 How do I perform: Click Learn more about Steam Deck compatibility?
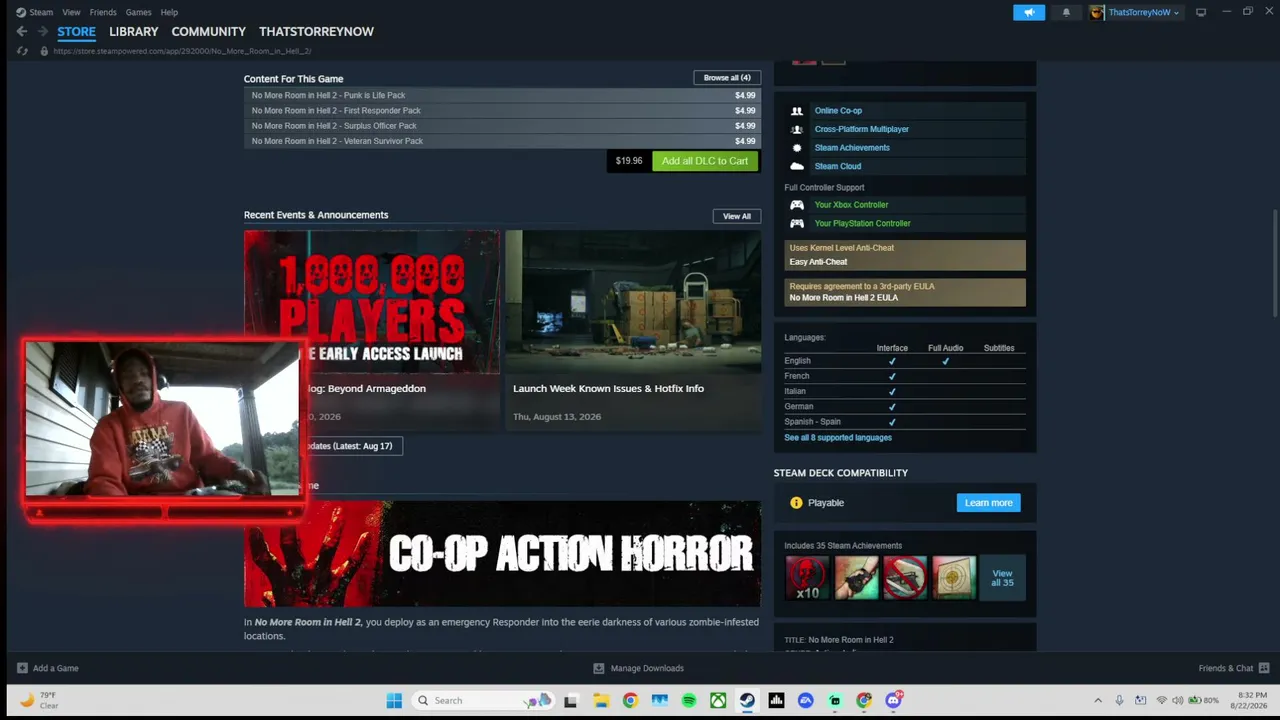point(988,503)
